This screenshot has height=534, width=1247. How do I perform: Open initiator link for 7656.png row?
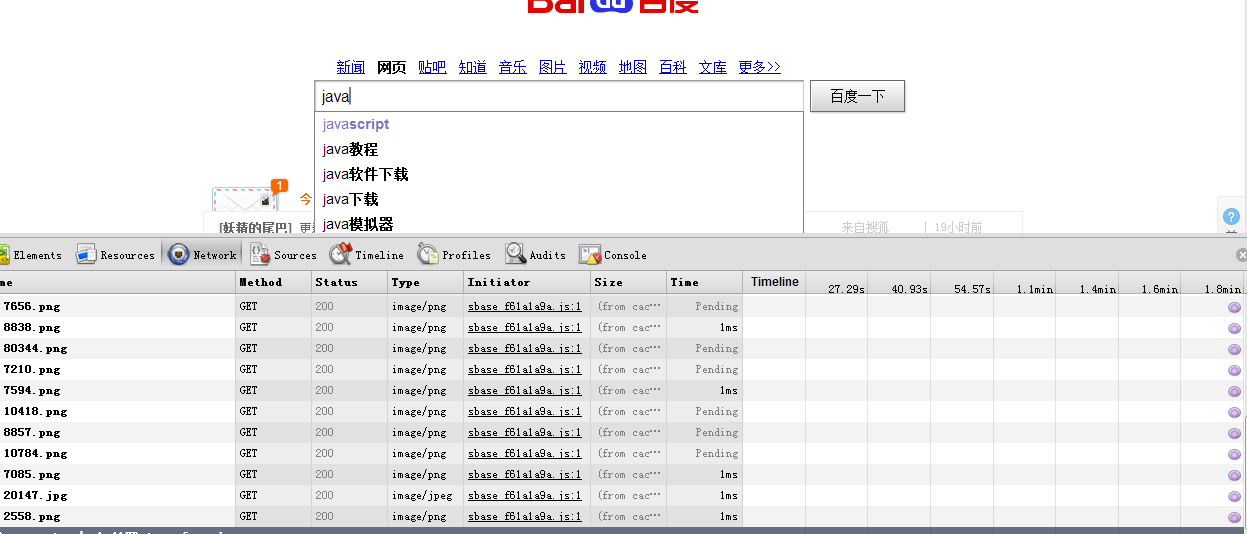tap(525, 307)
